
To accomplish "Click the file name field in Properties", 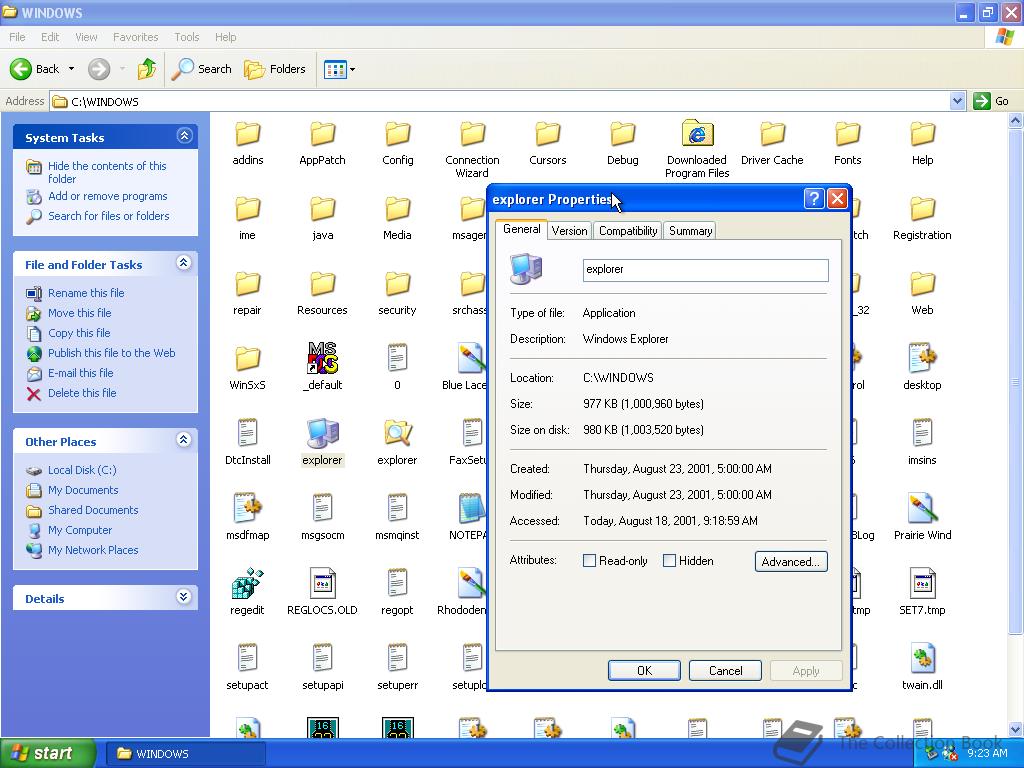I will pos(705,270).
